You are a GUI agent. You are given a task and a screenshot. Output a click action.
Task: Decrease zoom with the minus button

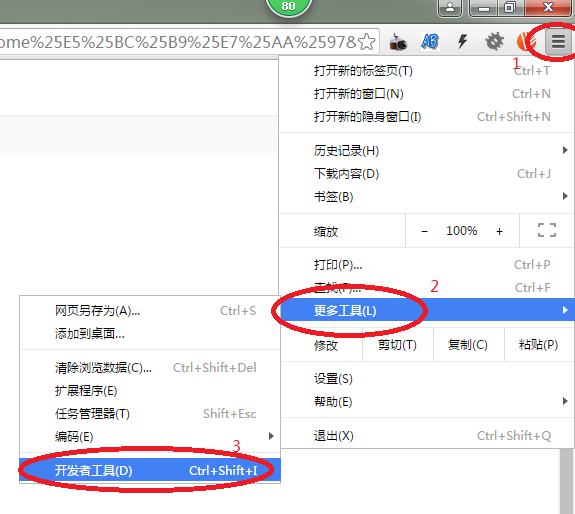coord(424,231)
